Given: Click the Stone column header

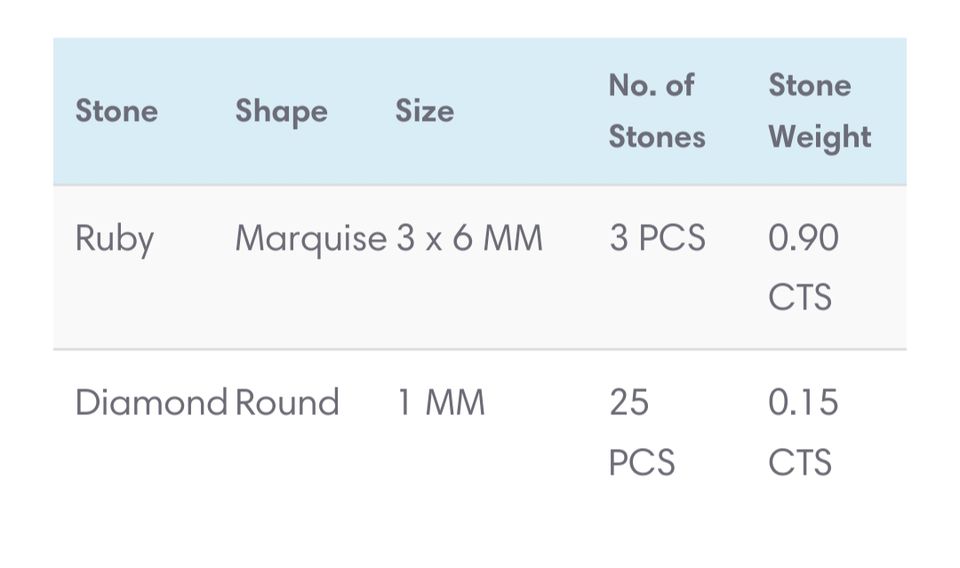Looking at the screenshot, I should (116, 111).
